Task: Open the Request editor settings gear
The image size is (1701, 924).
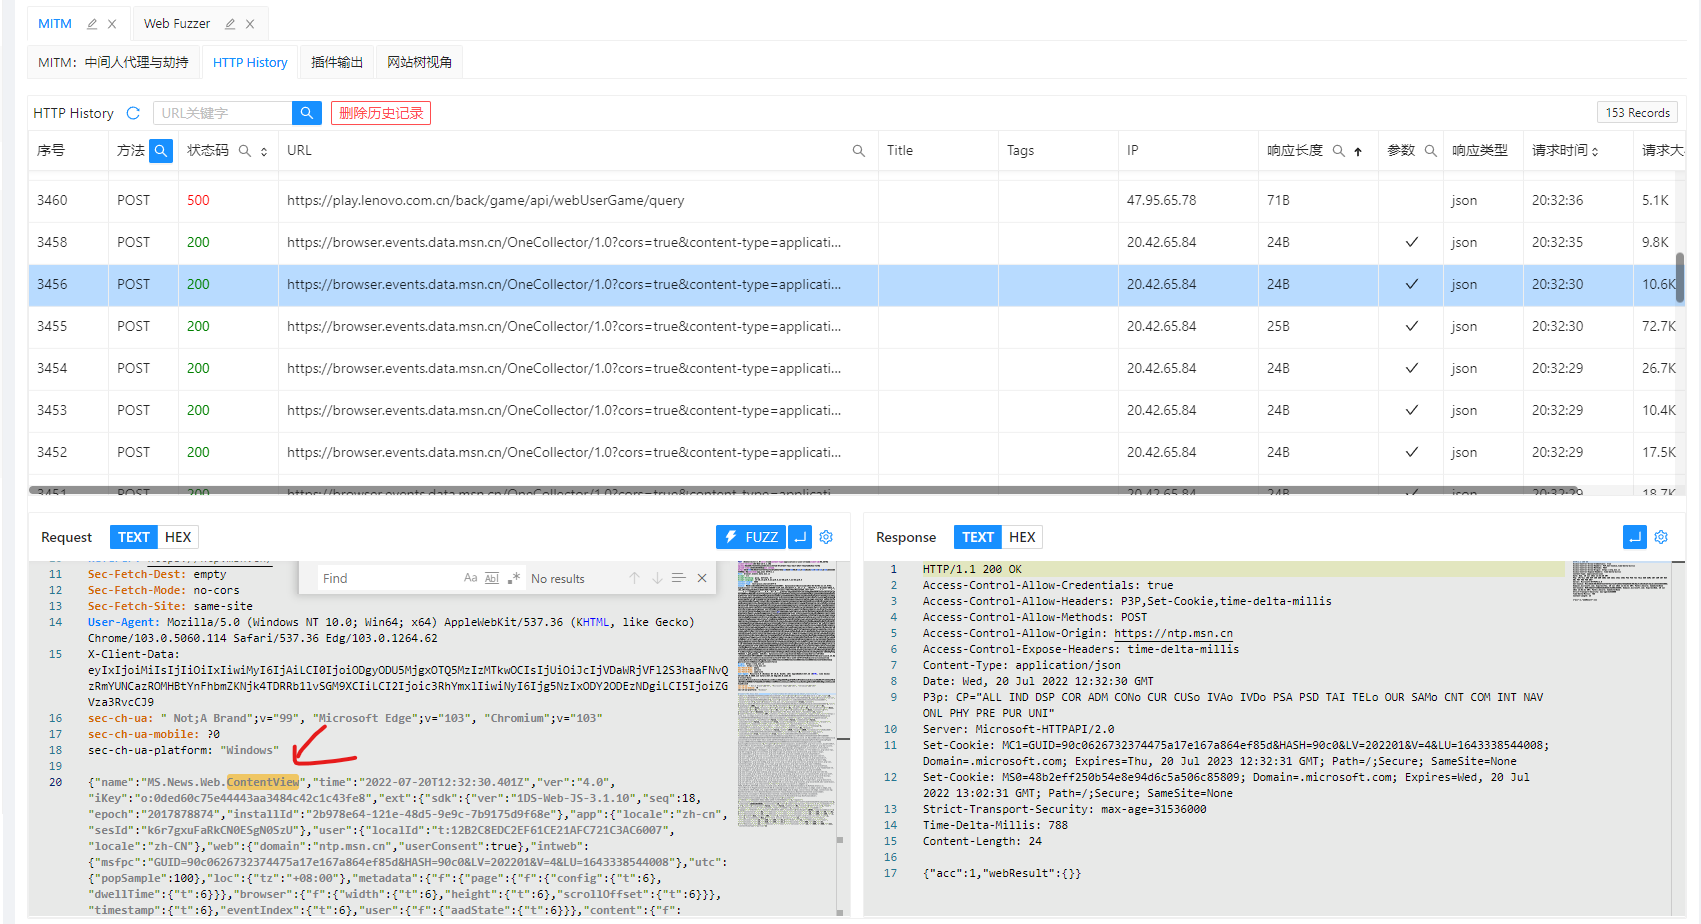Action: [x=826, y=537]
